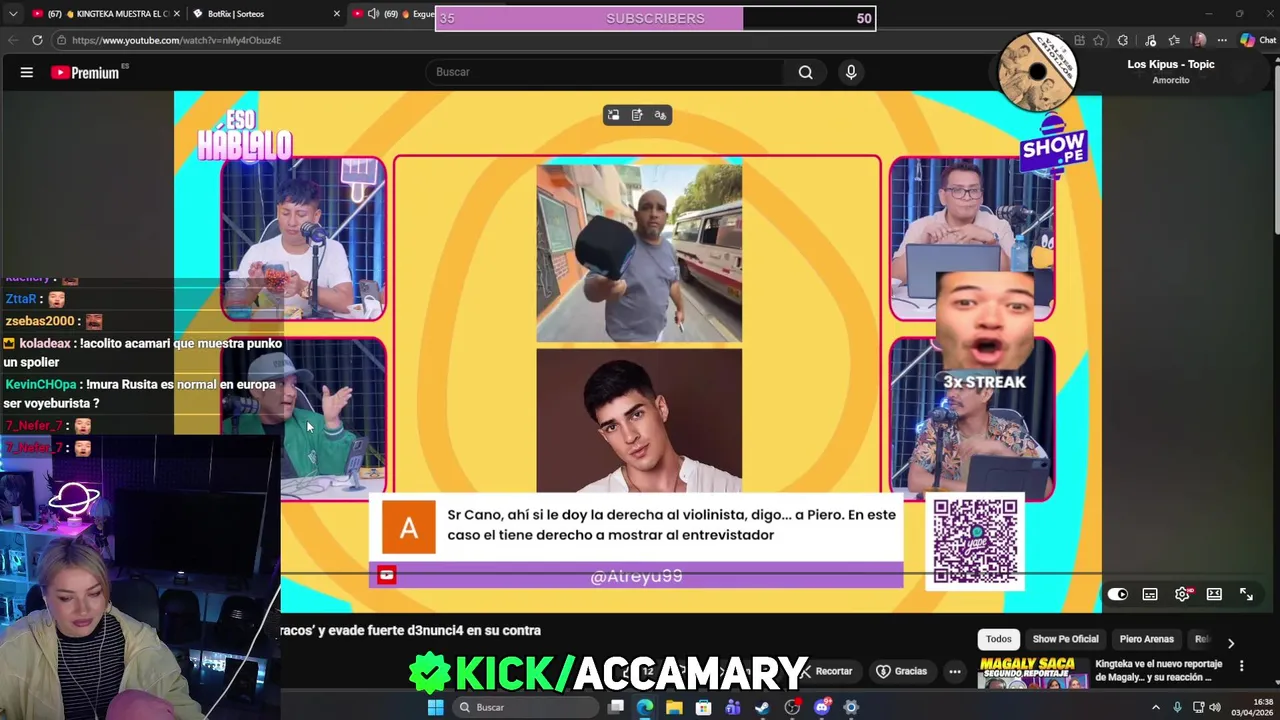The width and height of the screenshot is (1280, 720).
Task: Open File Explorer from the taskbar
Action: (674, 707)
